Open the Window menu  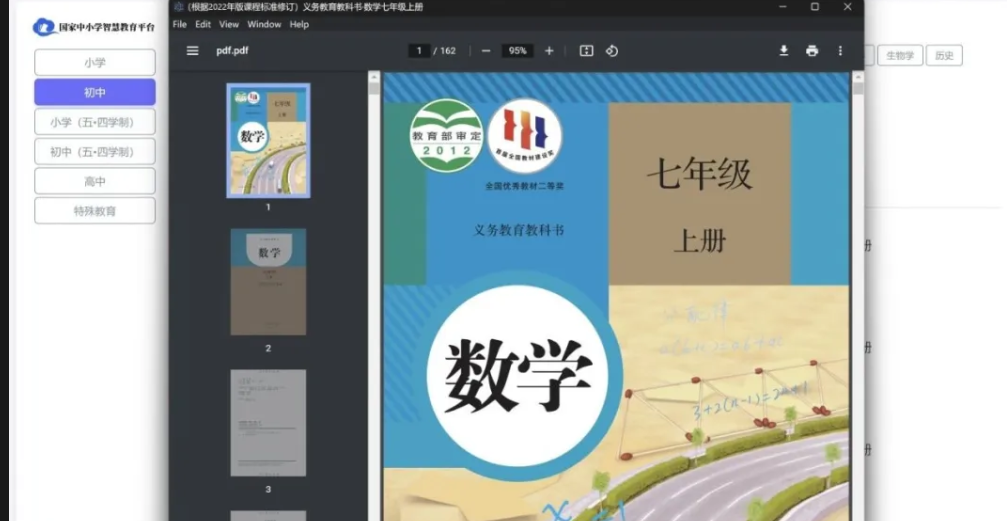(265, 24)
